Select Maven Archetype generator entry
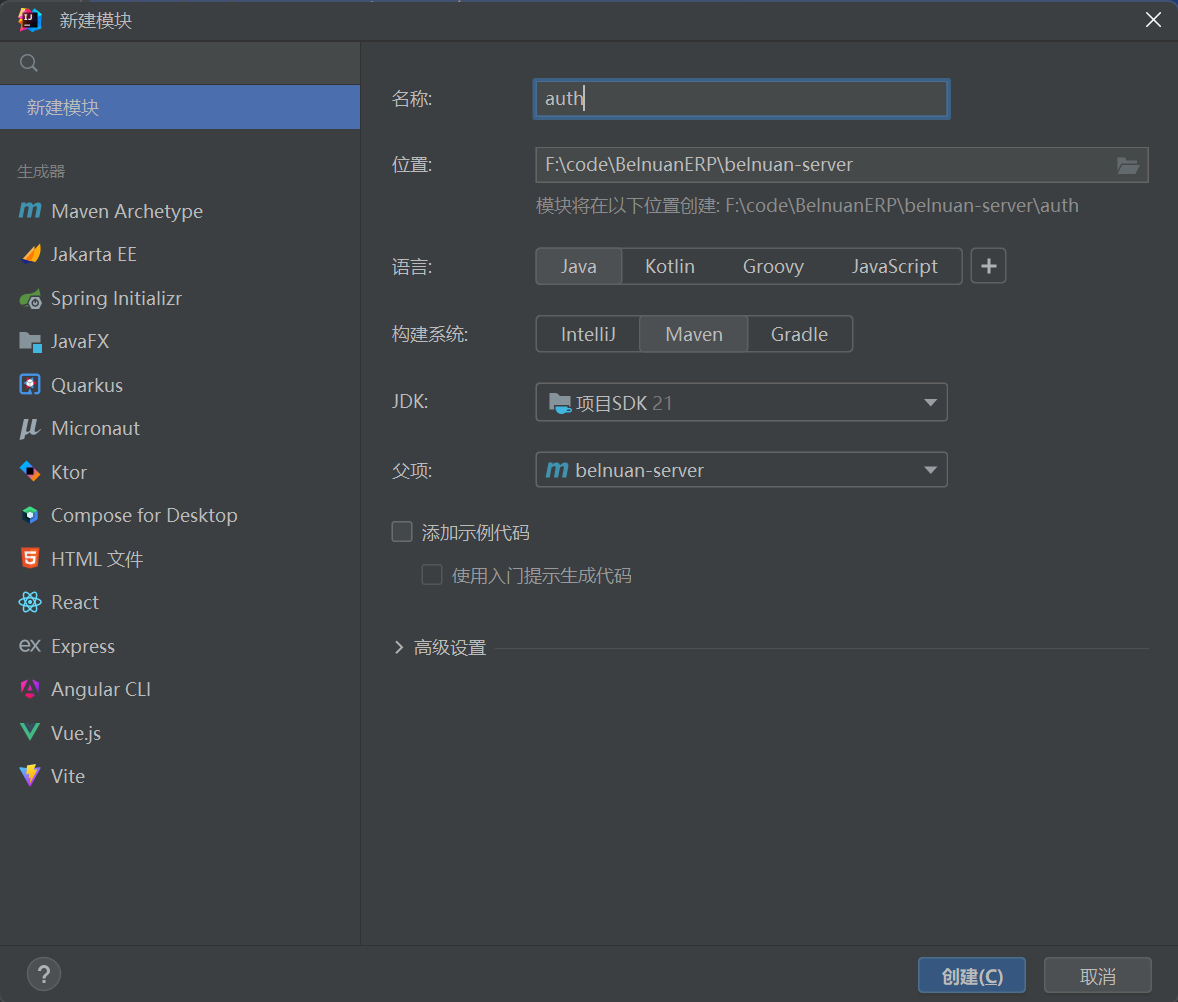 180,211
